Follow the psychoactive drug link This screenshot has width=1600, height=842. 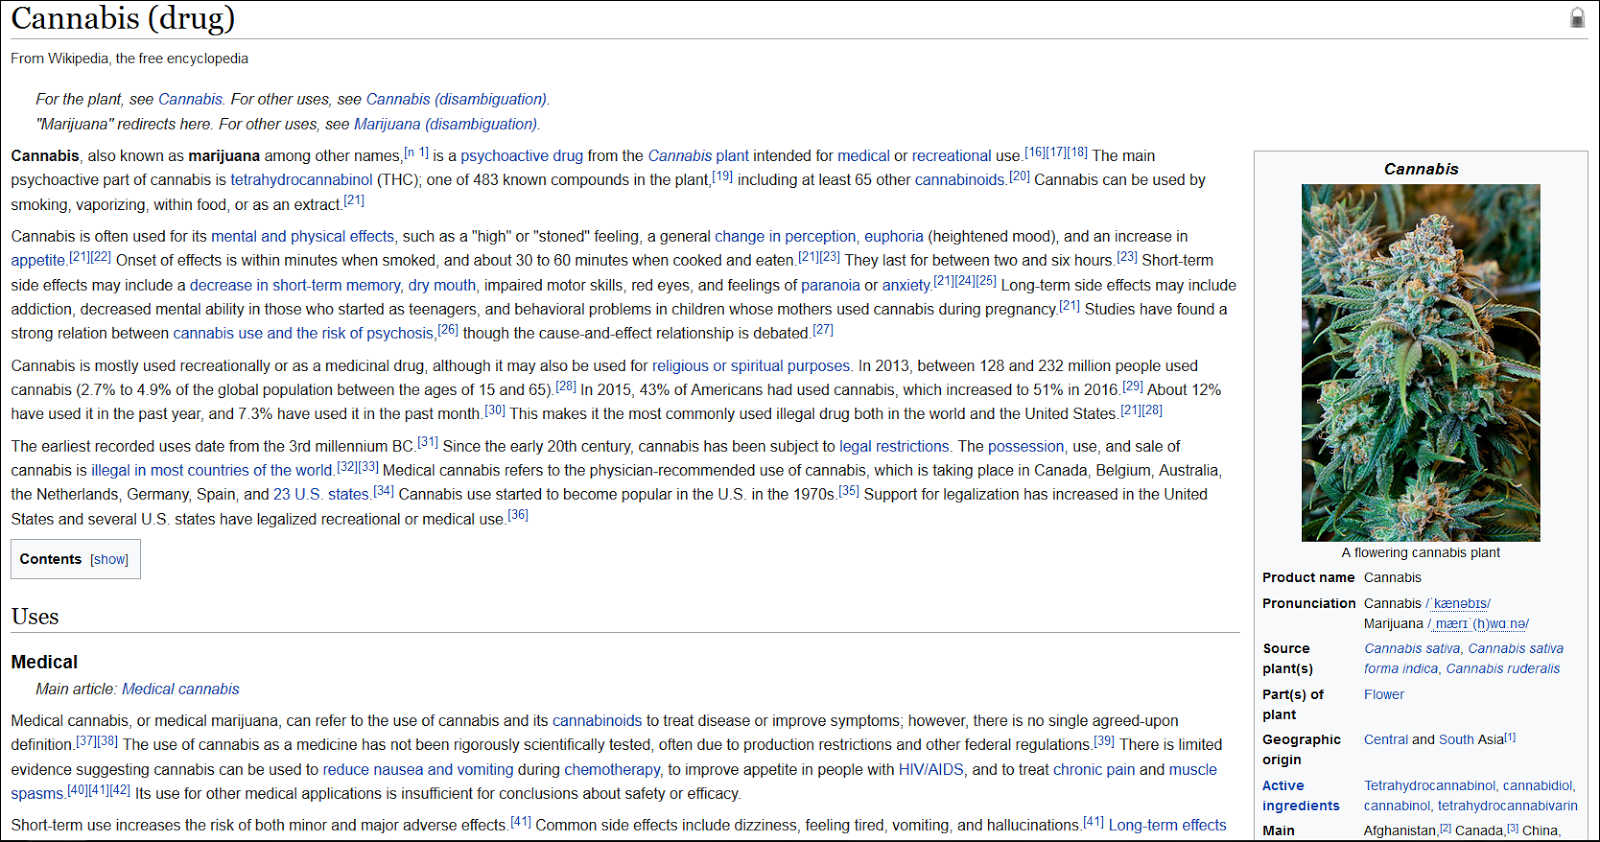(521, 156)
